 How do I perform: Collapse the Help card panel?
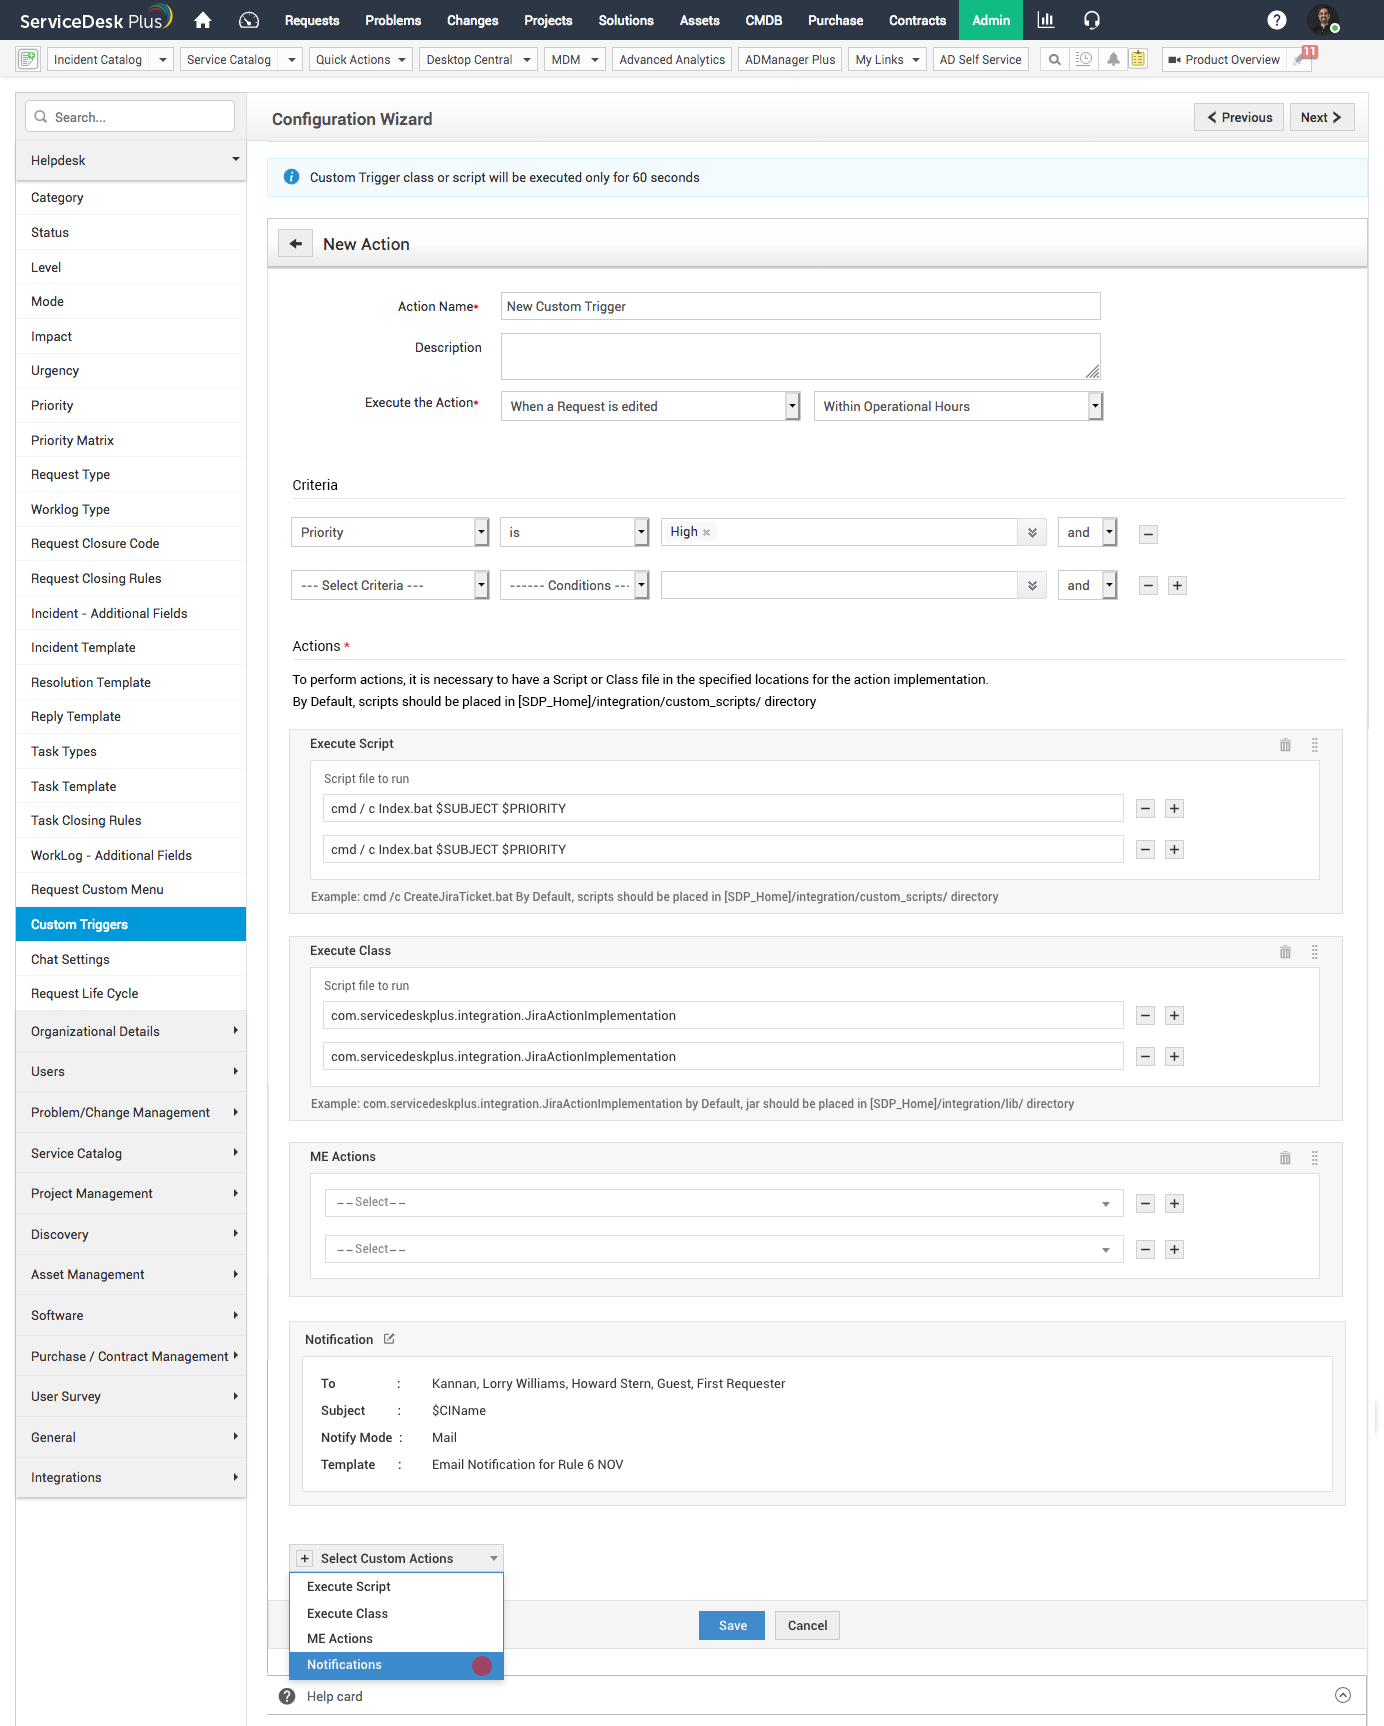pyautogui.click(x=1343, y=1695)
